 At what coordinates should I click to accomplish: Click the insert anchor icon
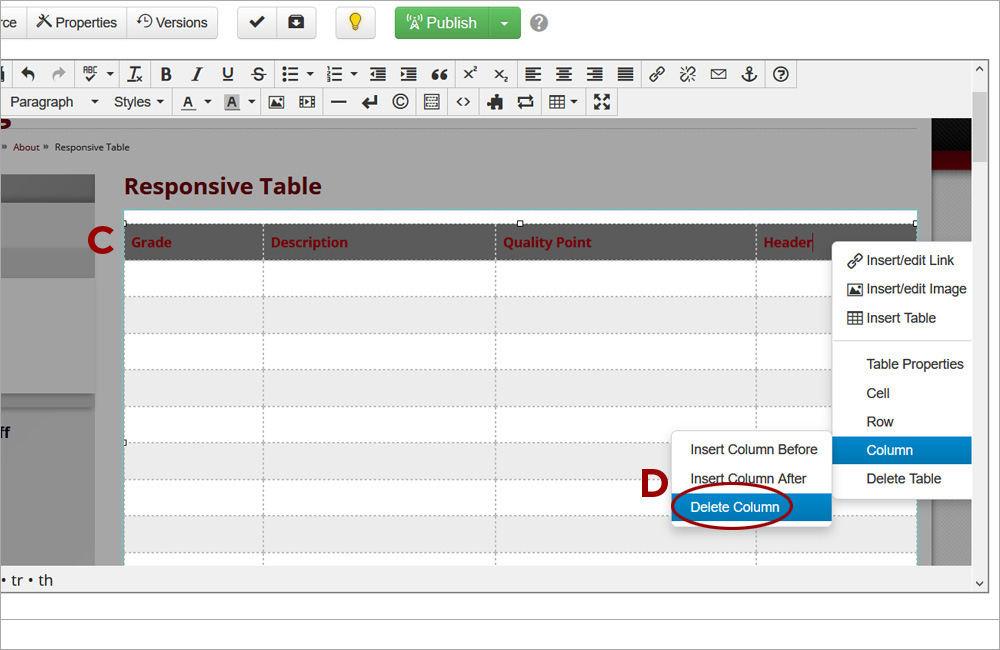coord(750,74)
